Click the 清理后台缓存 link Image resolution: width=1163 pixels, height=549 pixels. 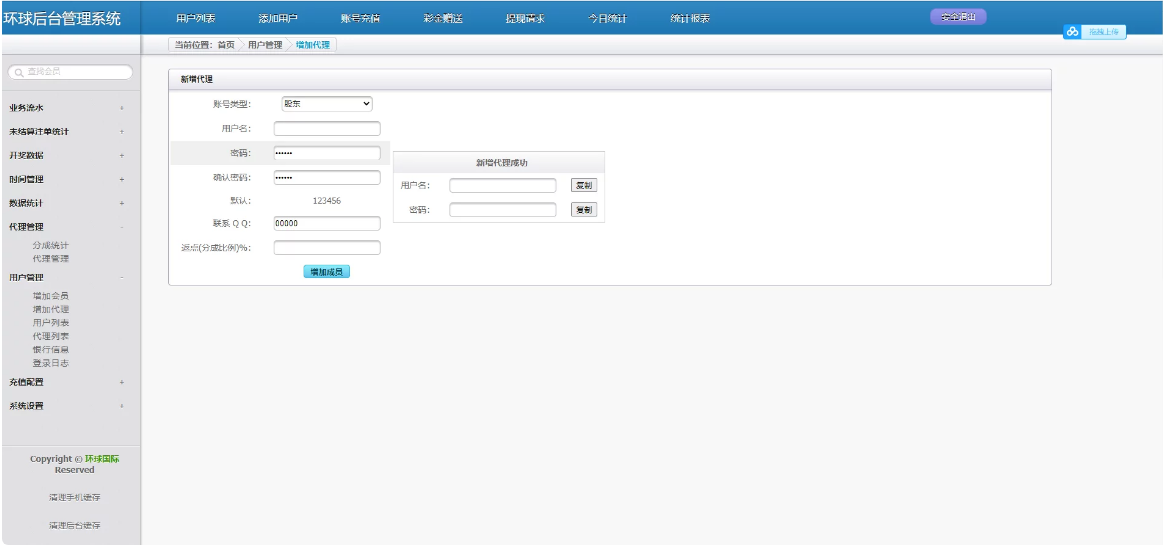tap(74, 525)
